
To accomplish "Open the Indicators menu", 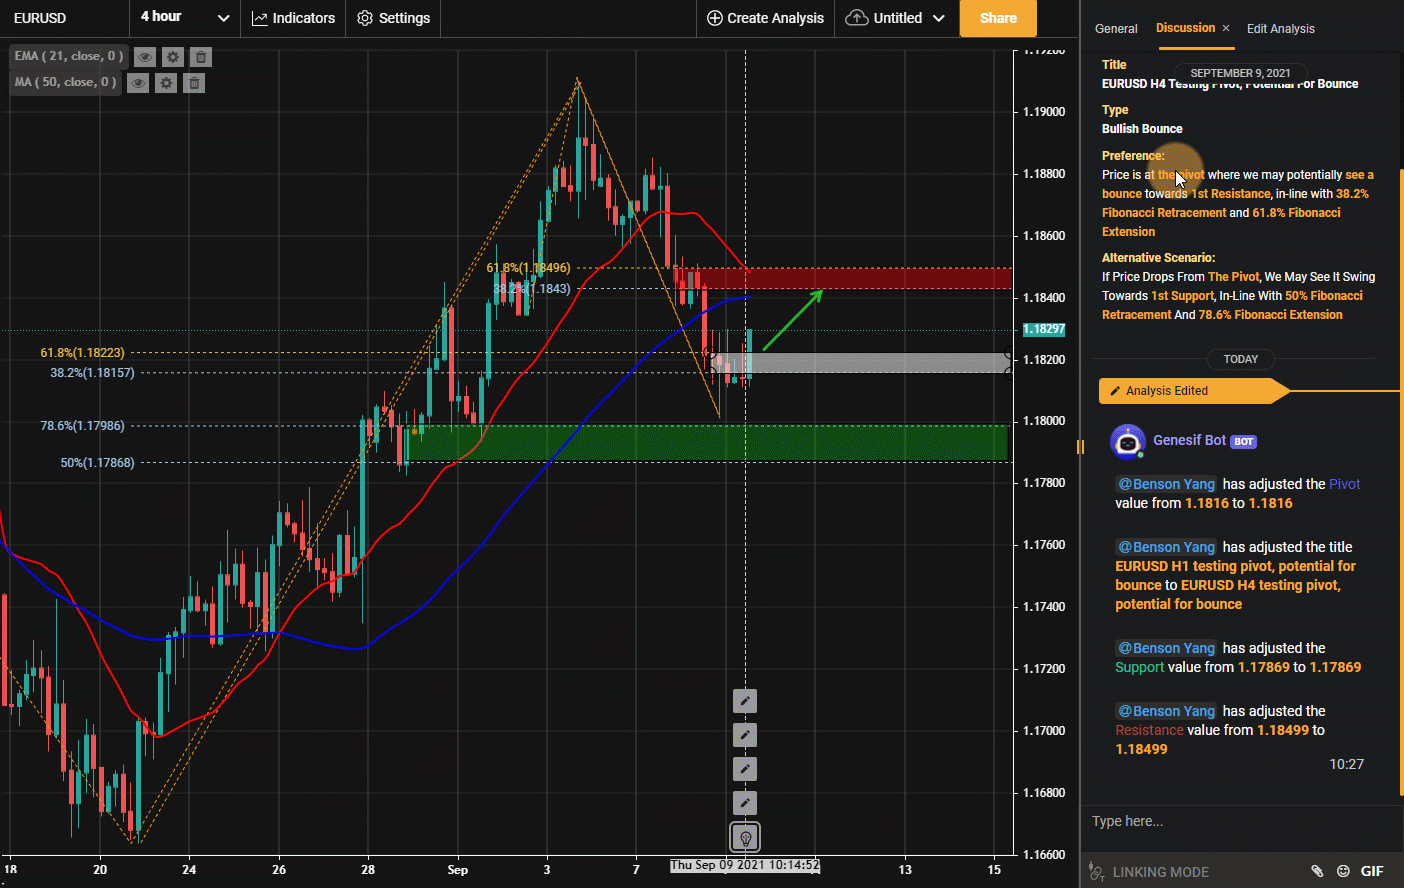I will (293, 18).
